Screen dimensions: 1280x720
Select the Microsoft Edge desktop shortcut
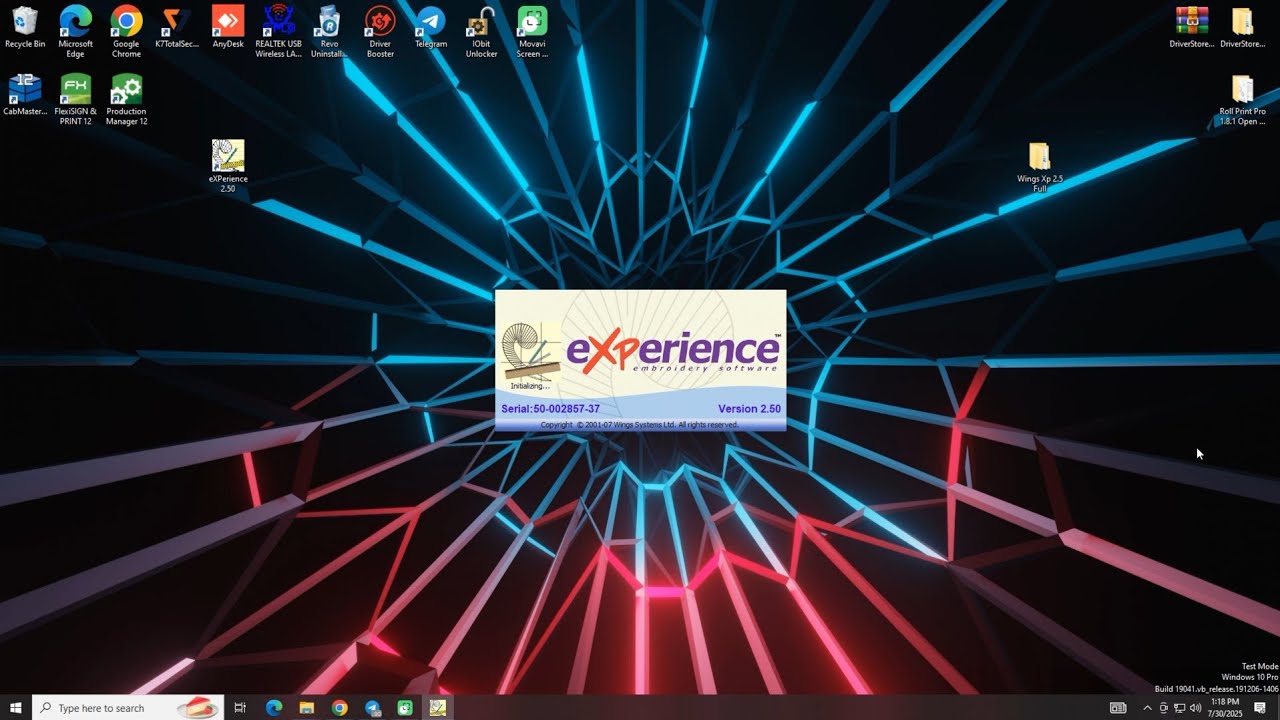click(75, 32)
